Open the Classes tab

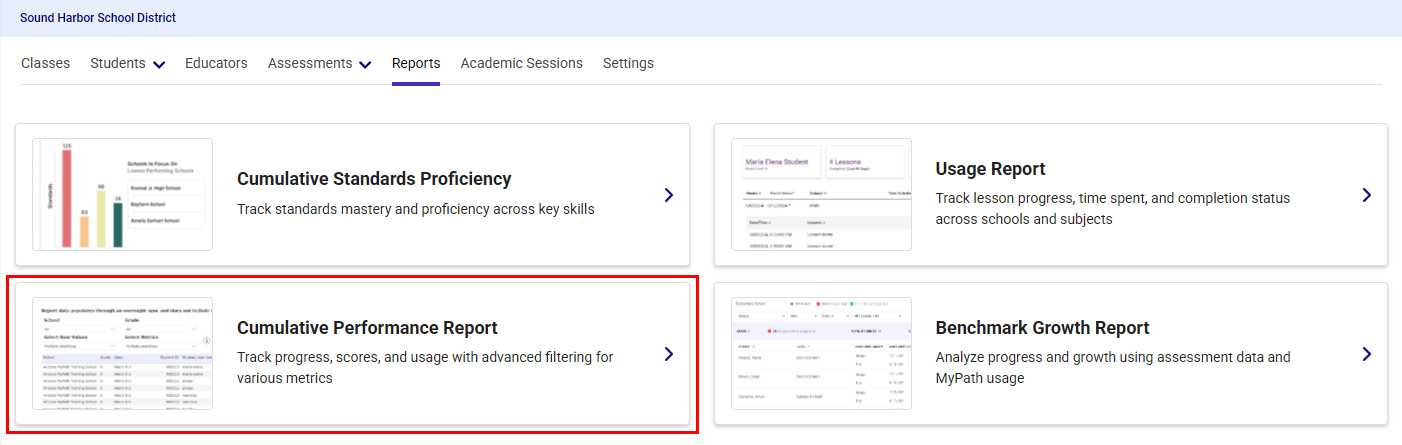45,63
